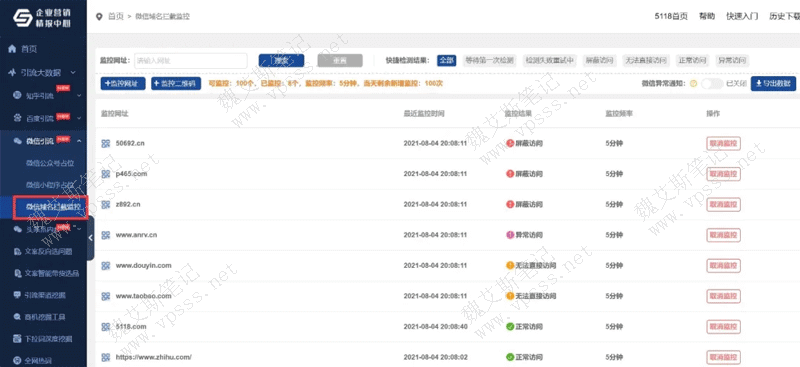Expand the 百度引流 submenu arrow

79,119
